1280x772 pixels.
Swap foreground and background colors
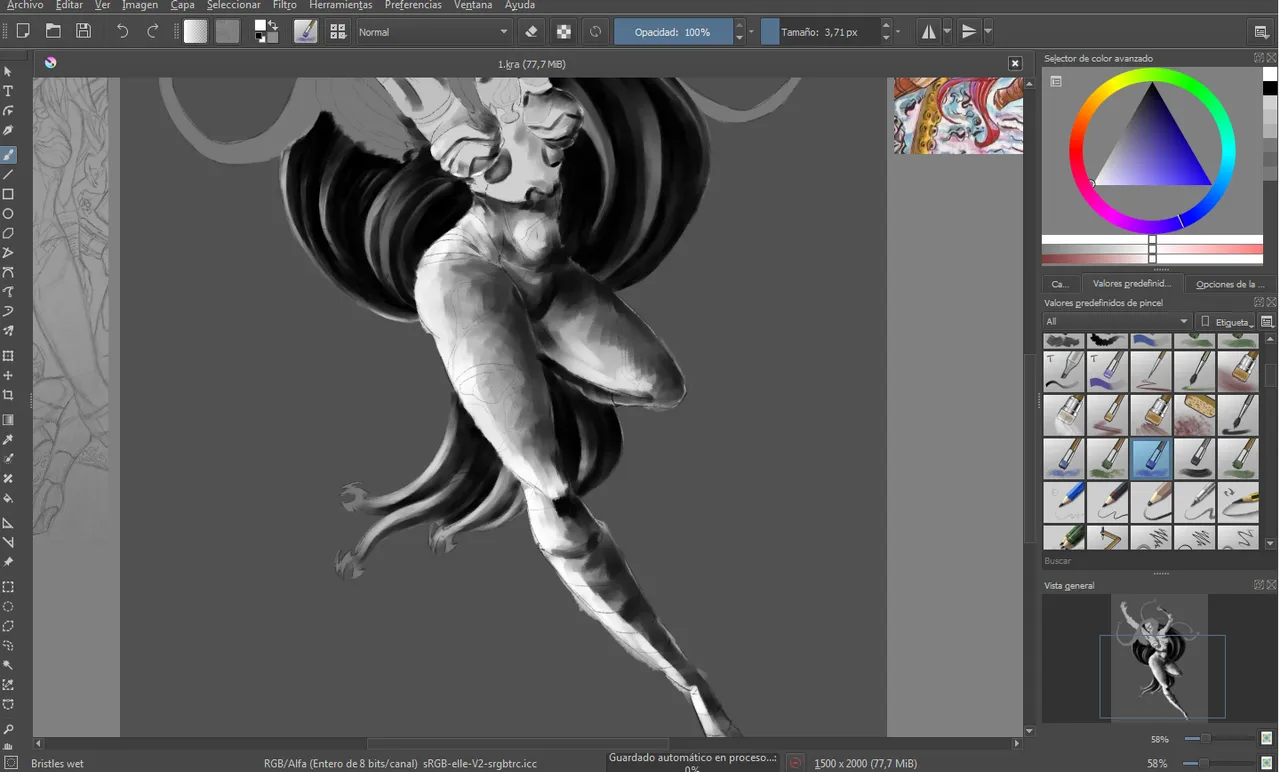[272, 25]
